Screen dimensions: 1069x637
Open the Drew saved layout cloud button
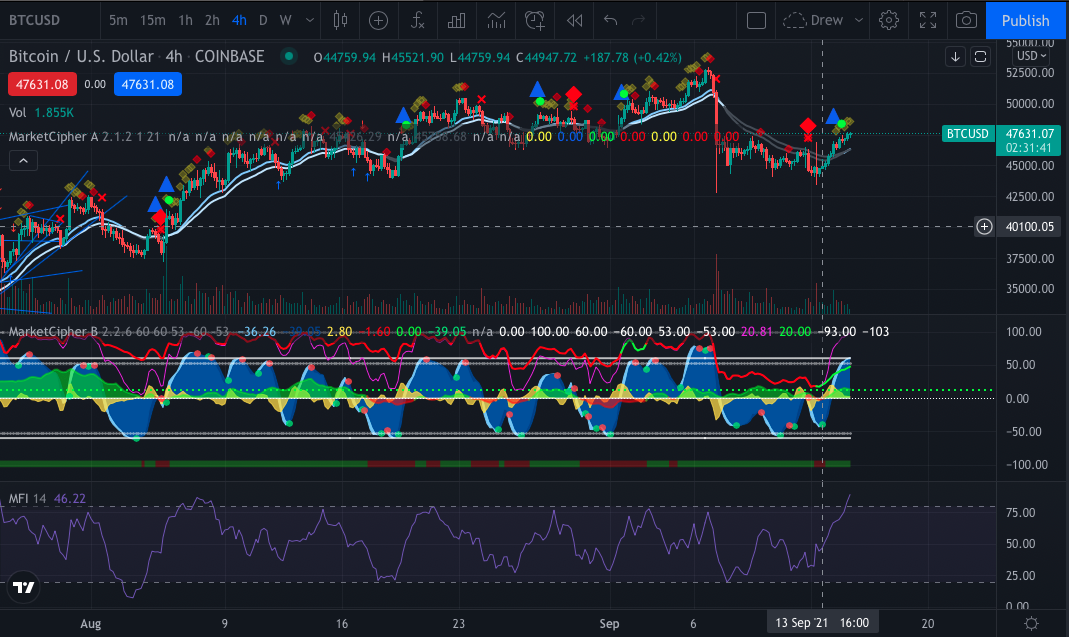[813, 20]
